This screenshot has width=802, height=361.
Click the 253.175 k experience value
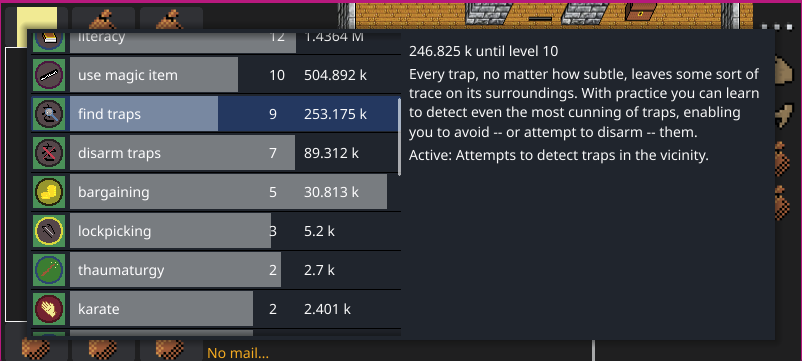pyautogui.click(x=335, y=114)
